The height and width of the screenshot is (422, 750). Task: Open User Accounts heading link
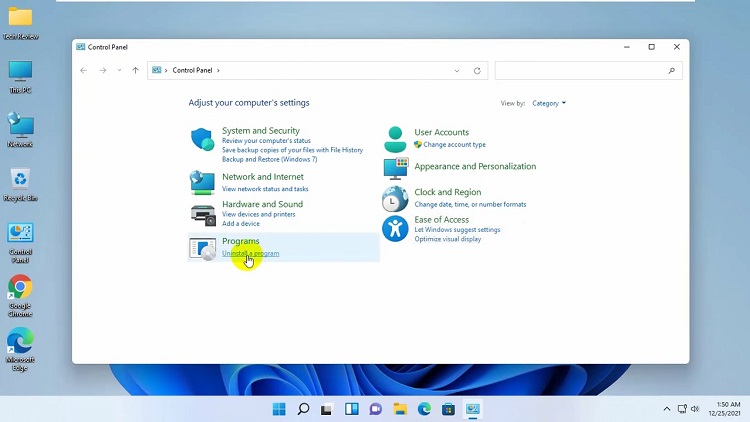(x=441, y=133)
